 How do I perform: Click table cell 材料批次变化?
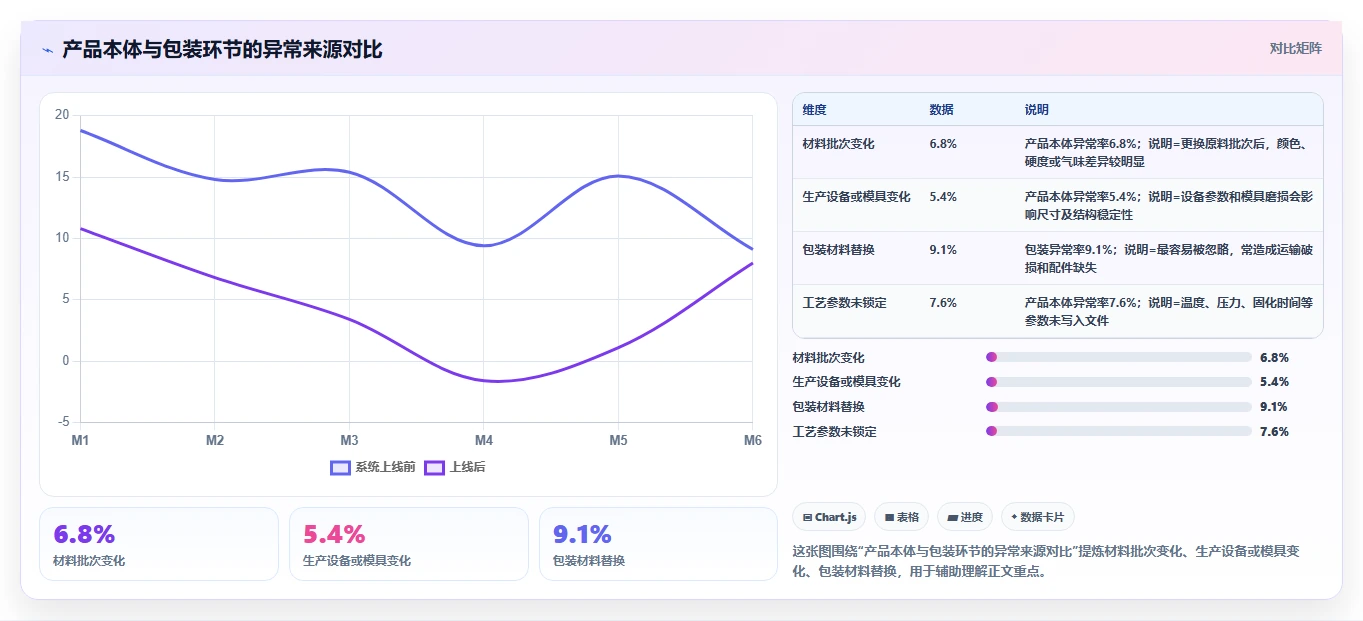click(838, 144)
